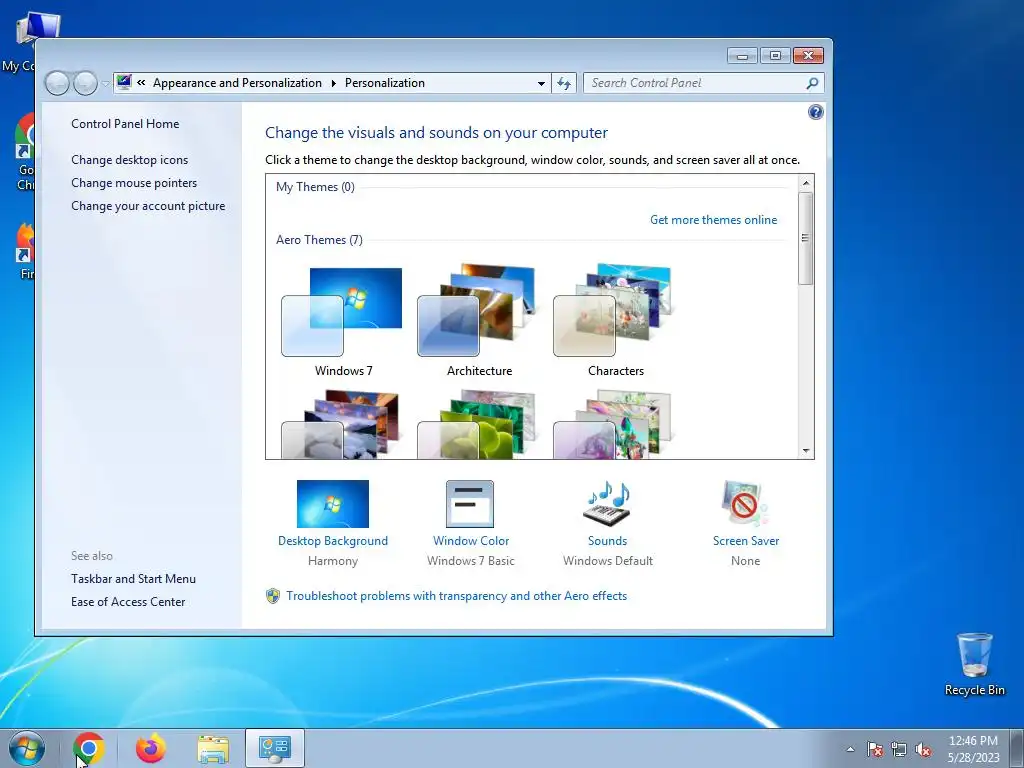Expand the address bar history dropdown

pyautogui.click(x=541, y=84)
